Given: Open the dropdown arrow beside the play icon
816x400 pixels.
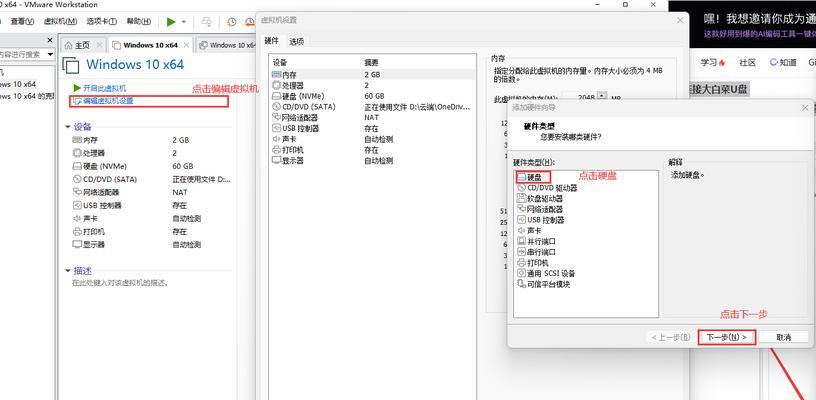Looking at the screenshot, I should [x=184, y=22].
